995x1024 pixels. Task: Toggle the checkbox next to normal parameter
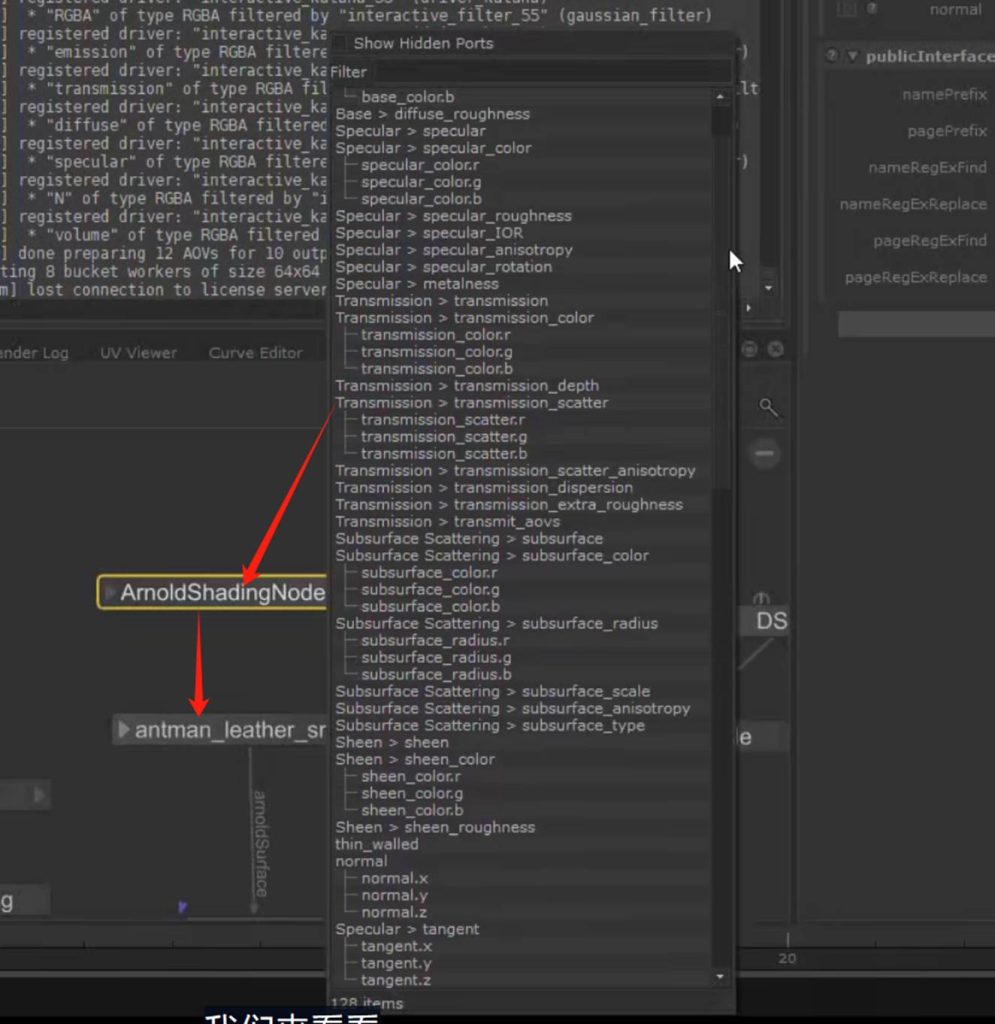(x=846, y=9)
